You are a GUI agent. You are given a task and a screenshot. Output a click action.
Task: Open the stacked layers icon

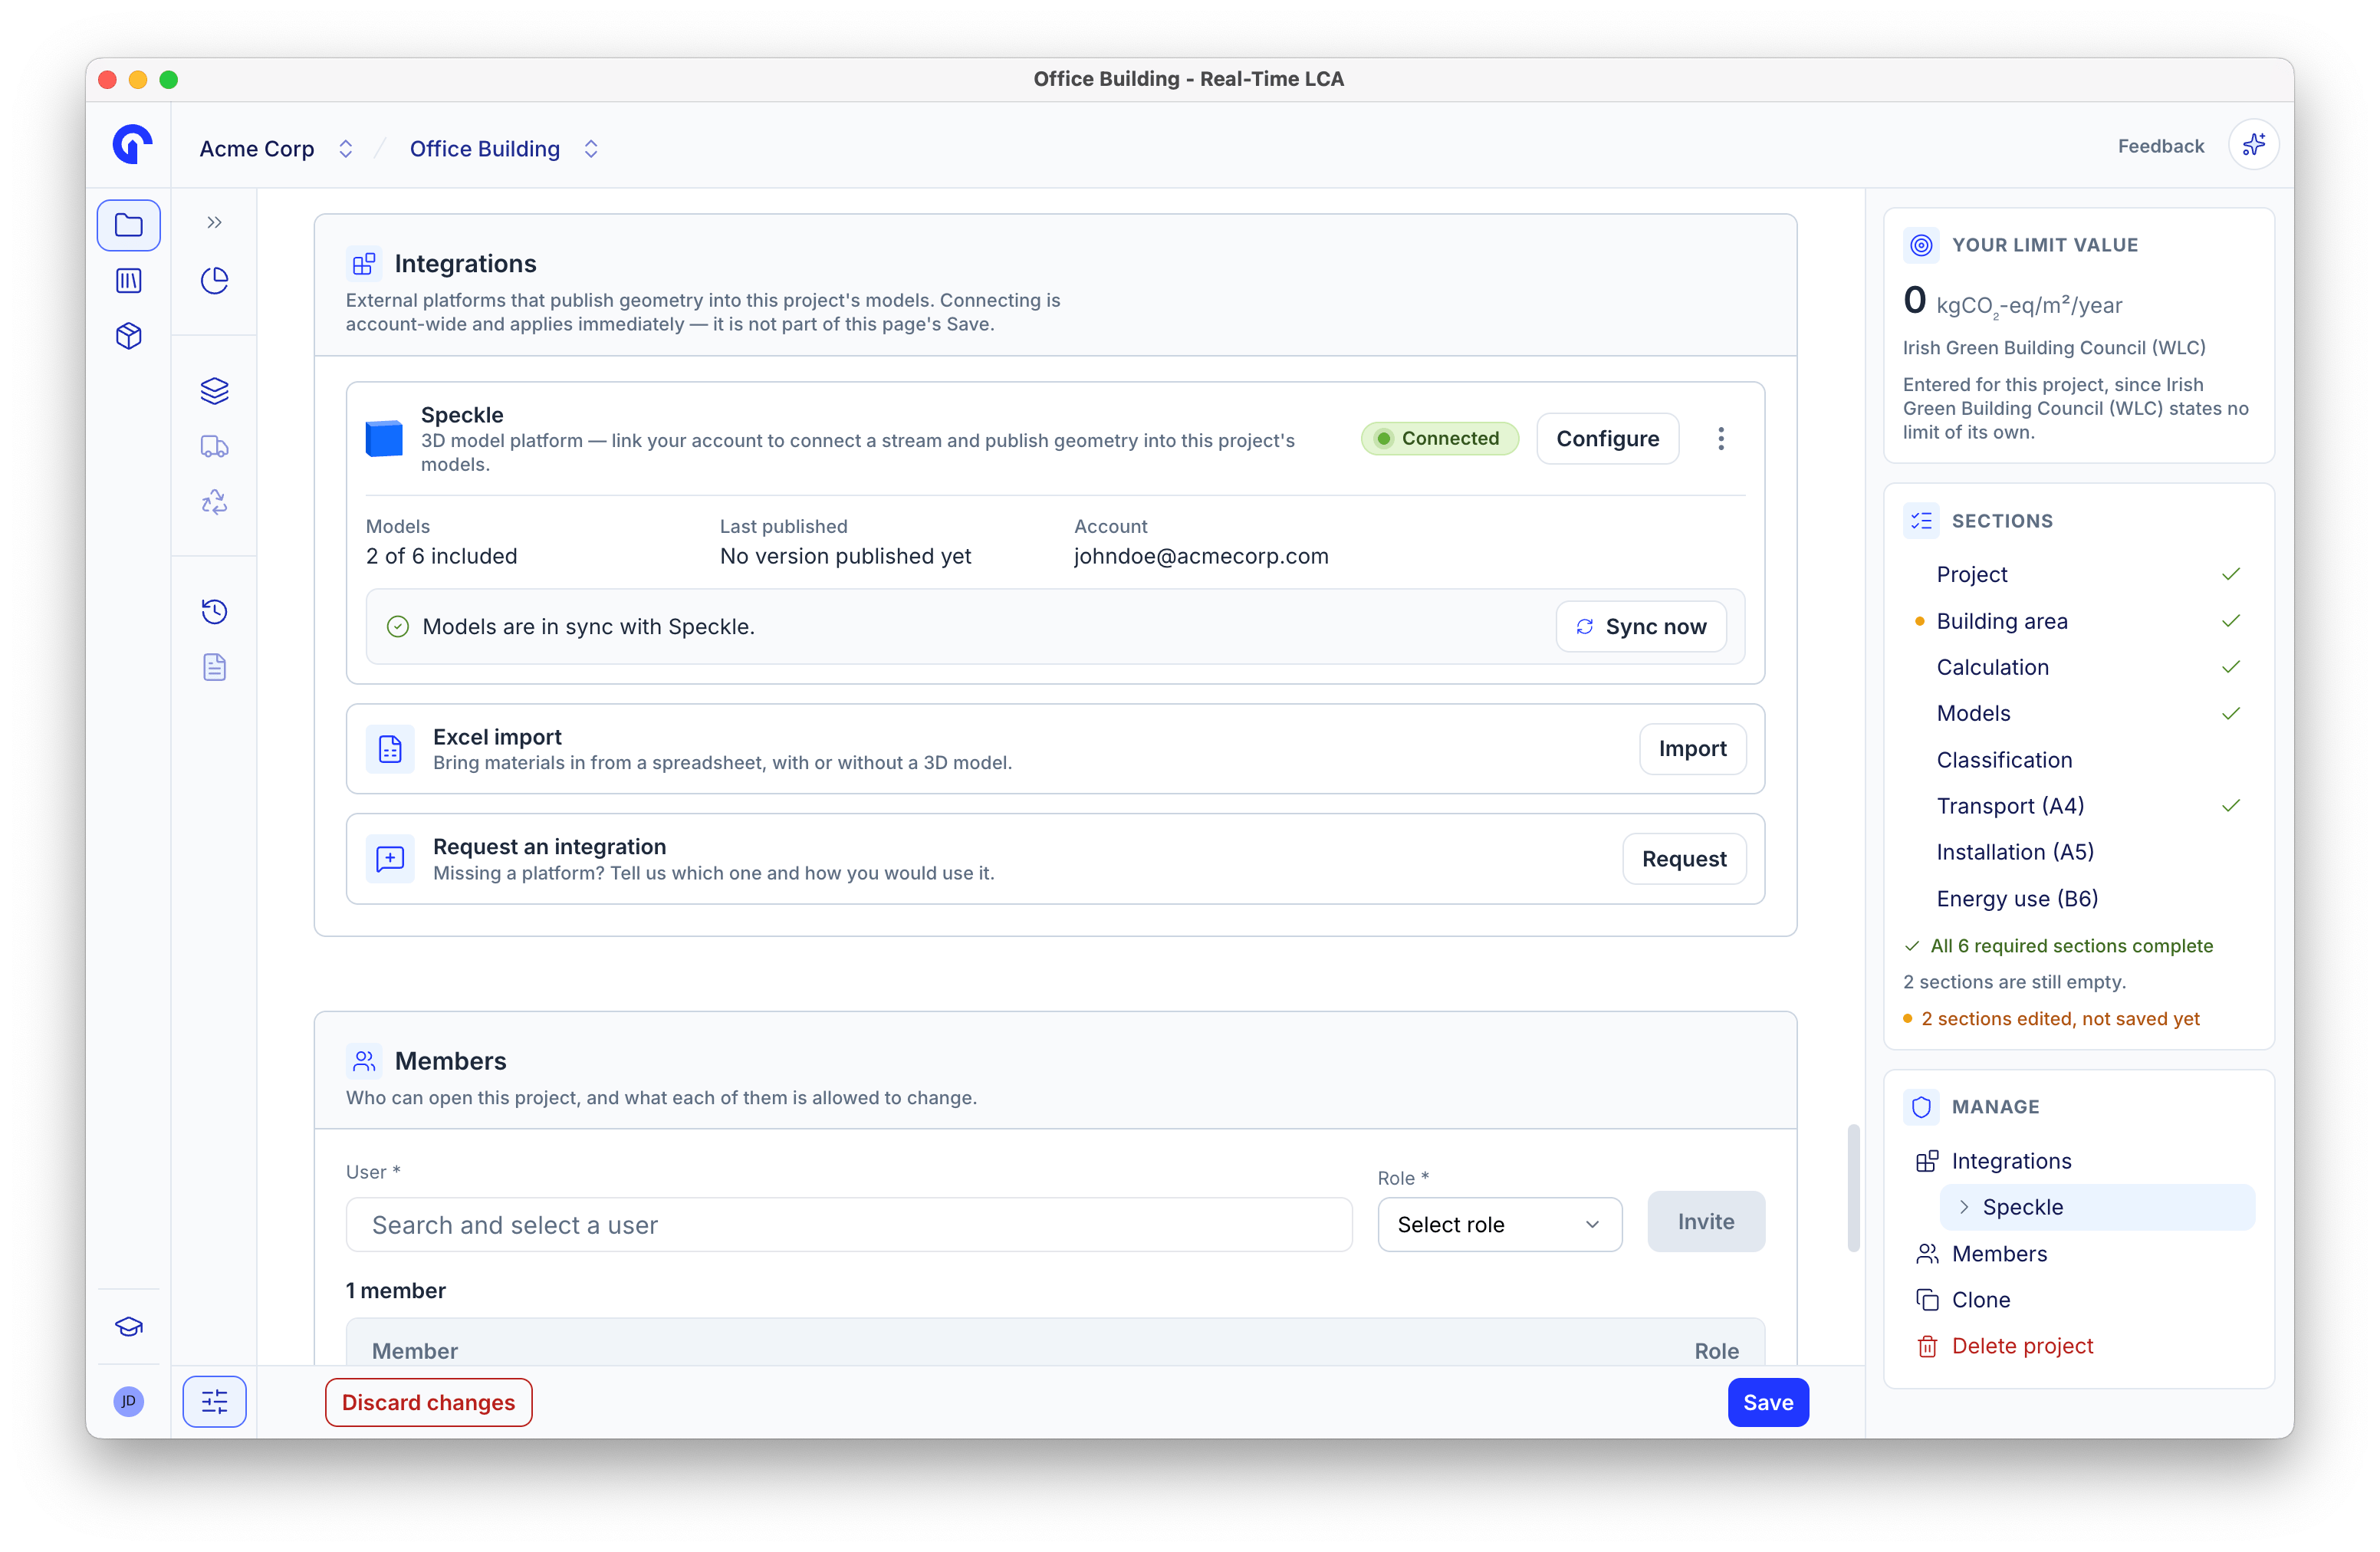coord(214,391)
